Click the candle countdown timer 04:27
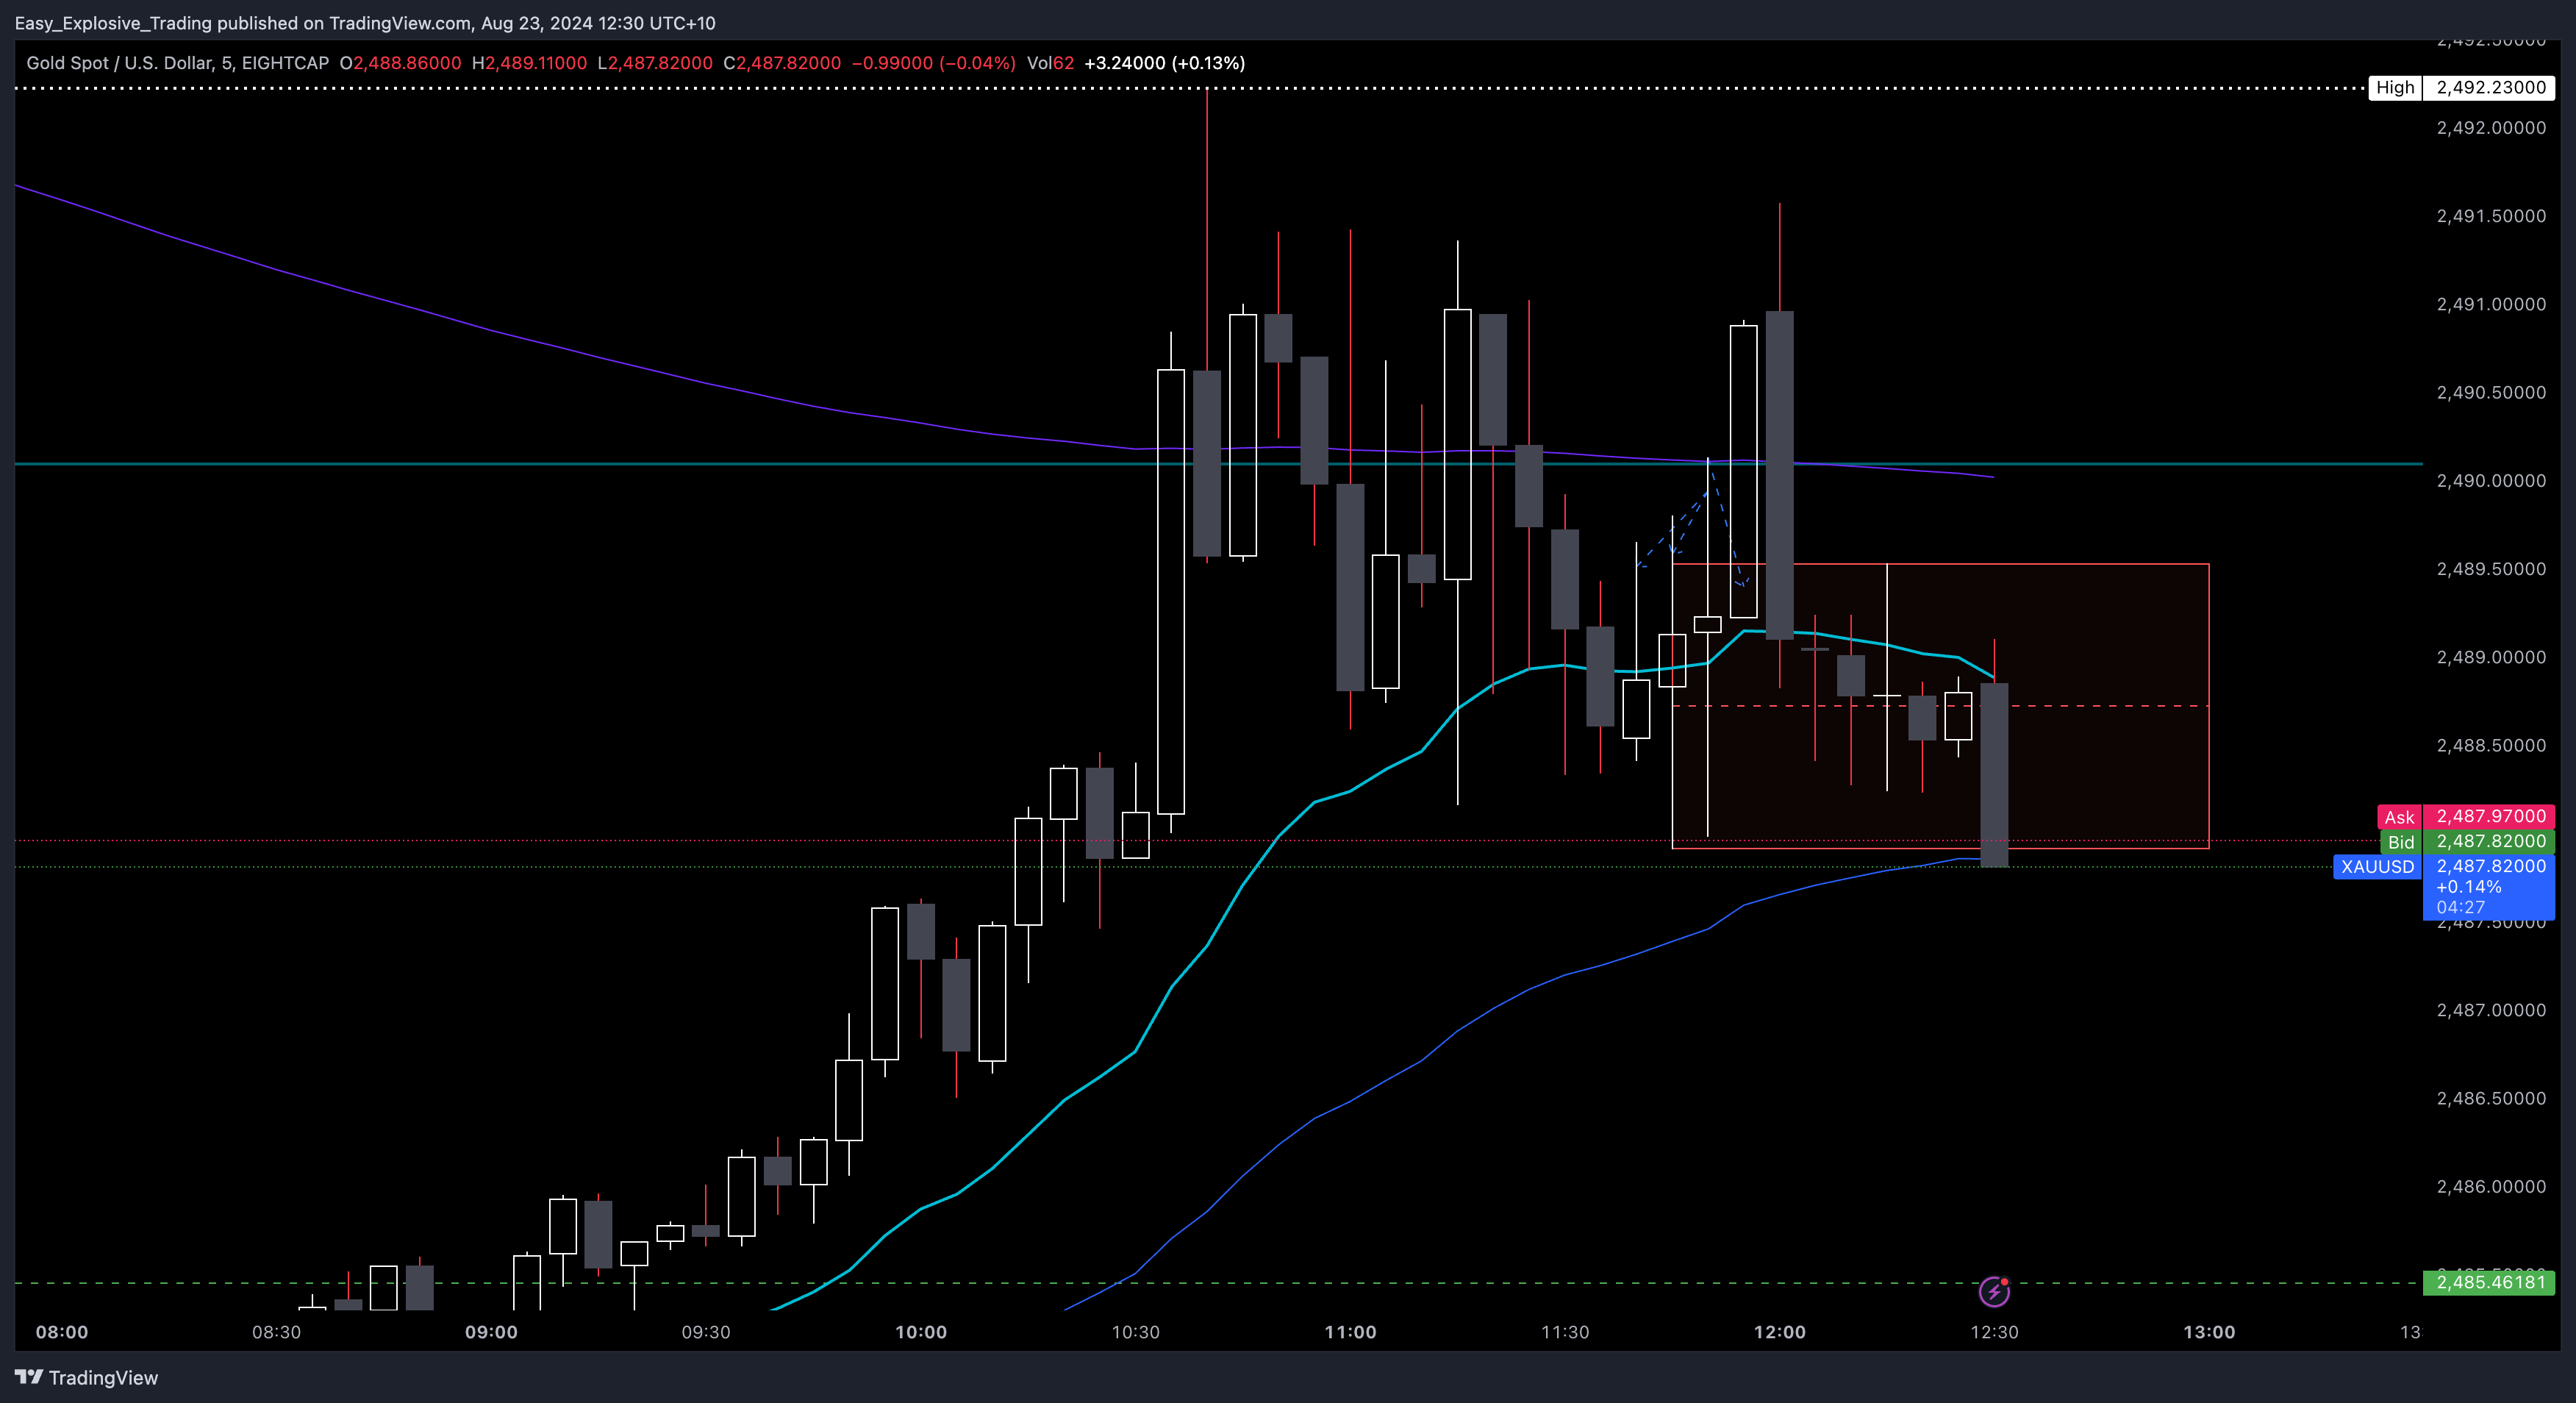The image size is (2576, 1403). (x=2460, y=907)
